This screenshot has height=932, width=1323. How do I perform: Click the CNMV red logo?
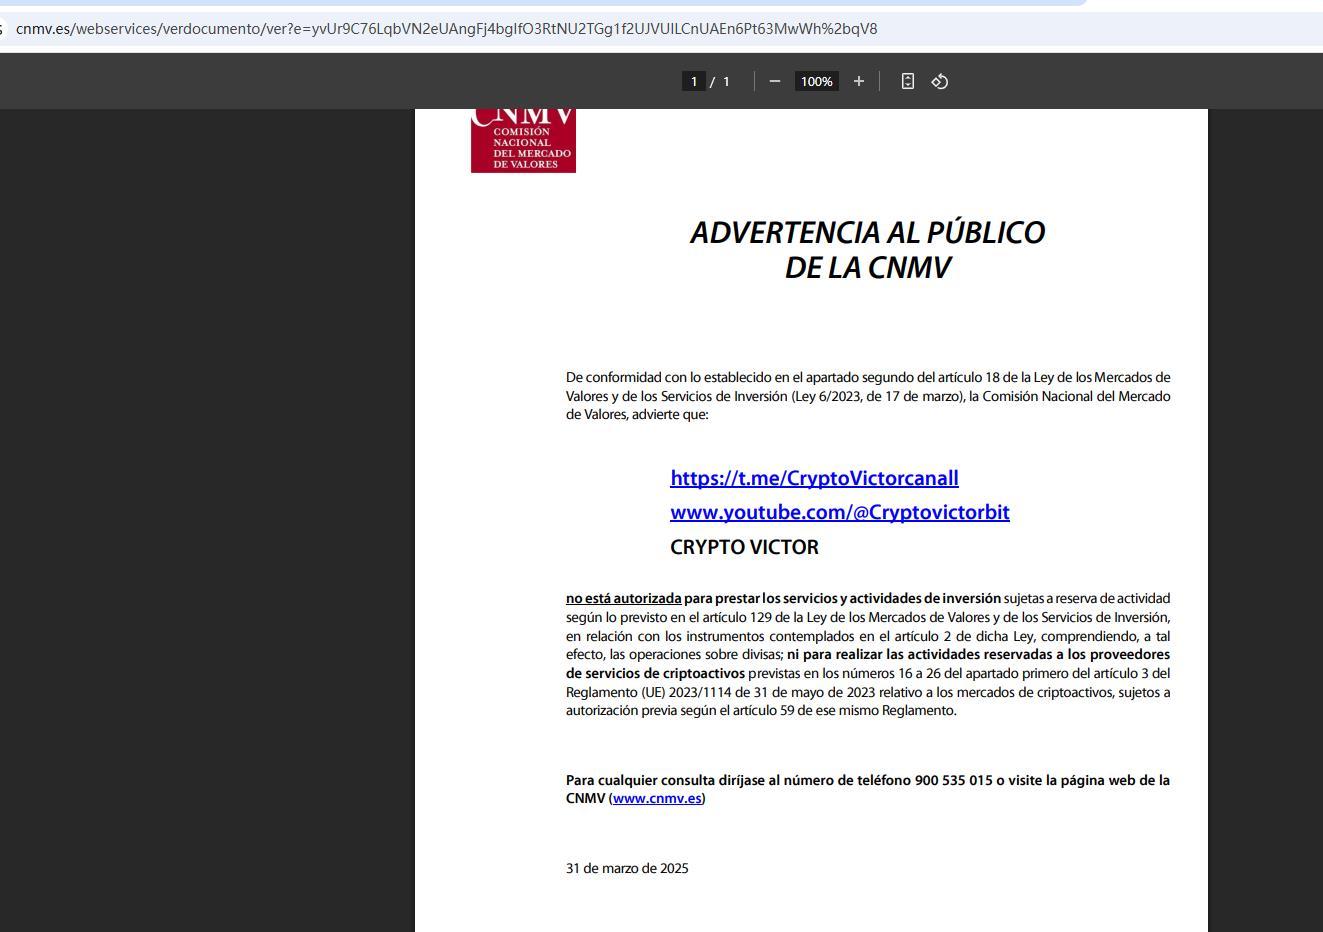point(523,140)
